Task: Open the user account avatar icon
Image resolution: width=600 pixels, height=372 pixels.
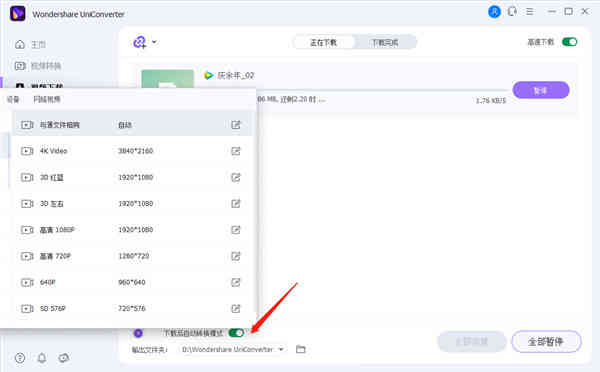Action: (494, 12)
